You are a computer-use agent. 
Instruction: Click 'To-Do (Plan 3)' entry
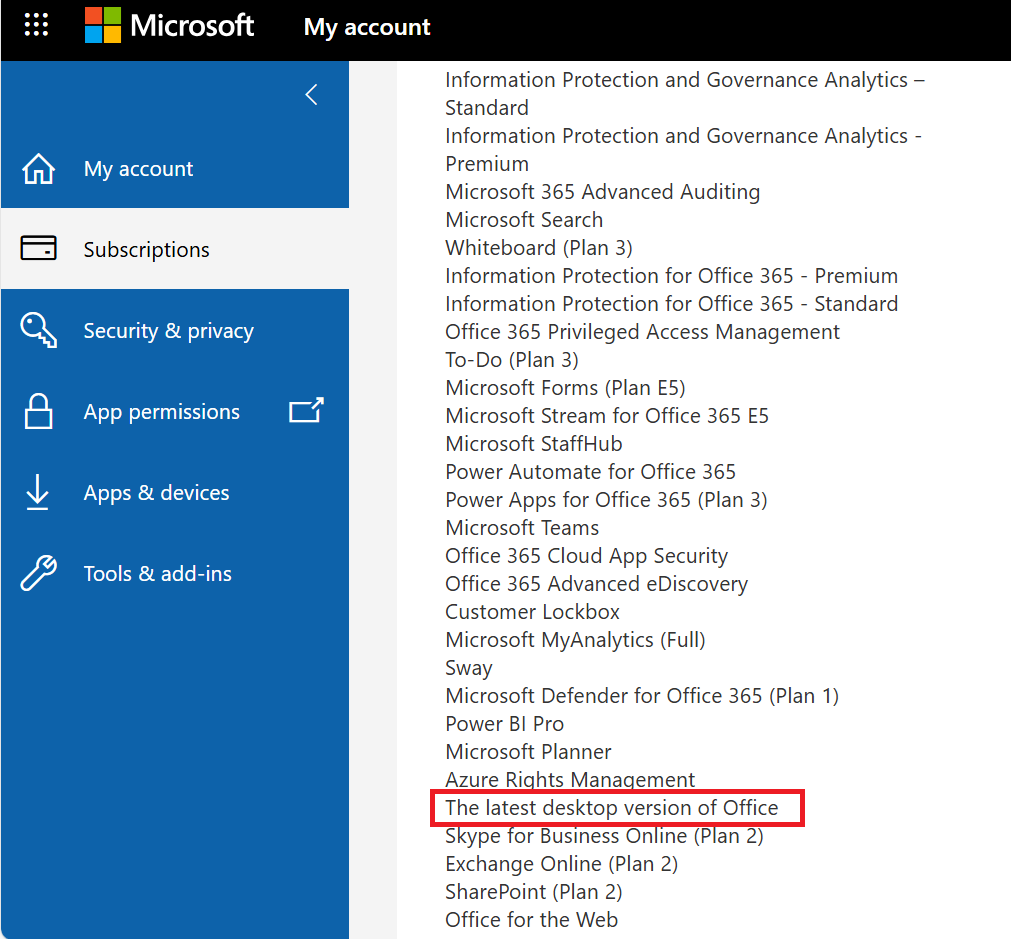tap(512, 360)
